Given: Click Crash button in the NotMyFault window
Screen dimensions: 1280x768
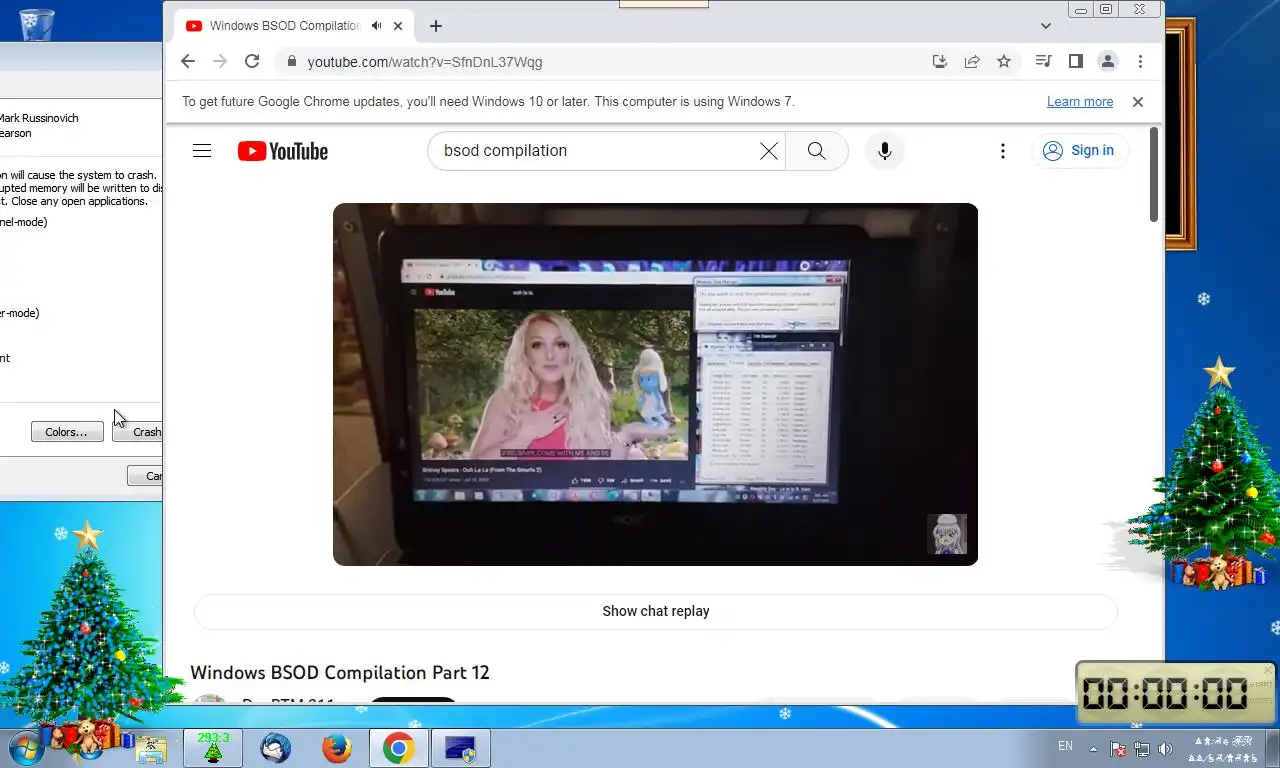Looking at the screenshot, I should [x=137, y=432].
